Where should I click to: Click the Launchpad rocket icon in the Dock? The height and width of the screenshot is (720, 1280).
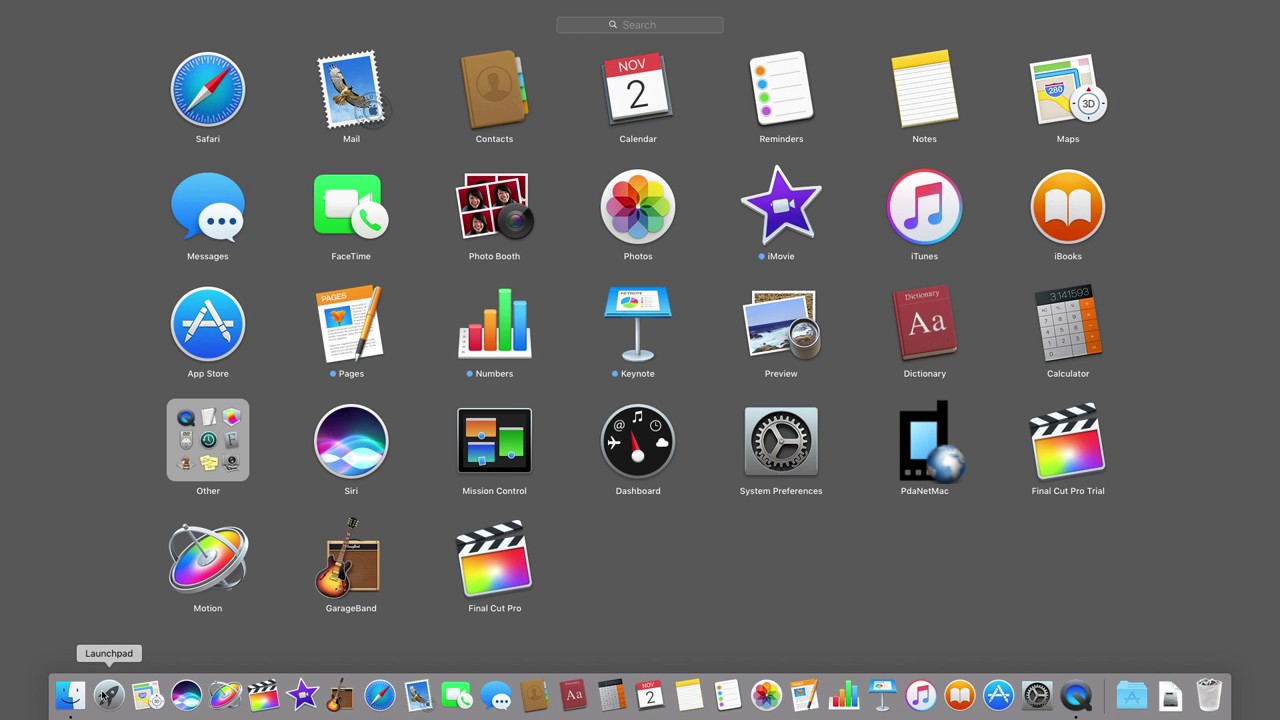(109, 694)
